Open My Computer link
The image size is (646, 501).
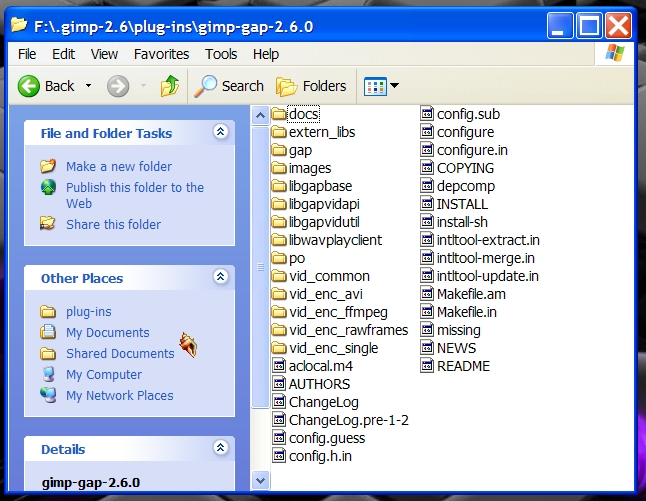[x=104, y=375]
